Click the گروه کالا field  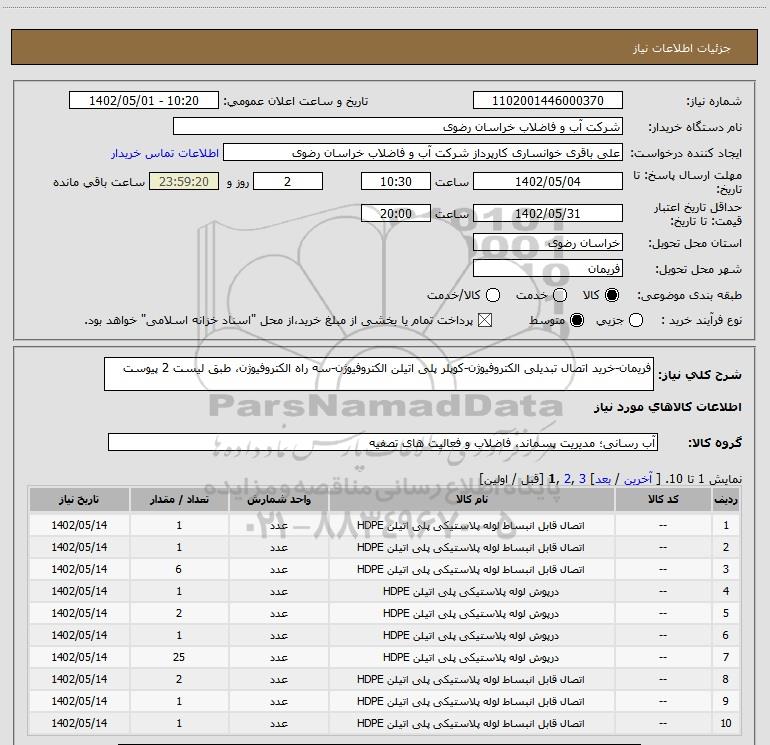(383, 442)
